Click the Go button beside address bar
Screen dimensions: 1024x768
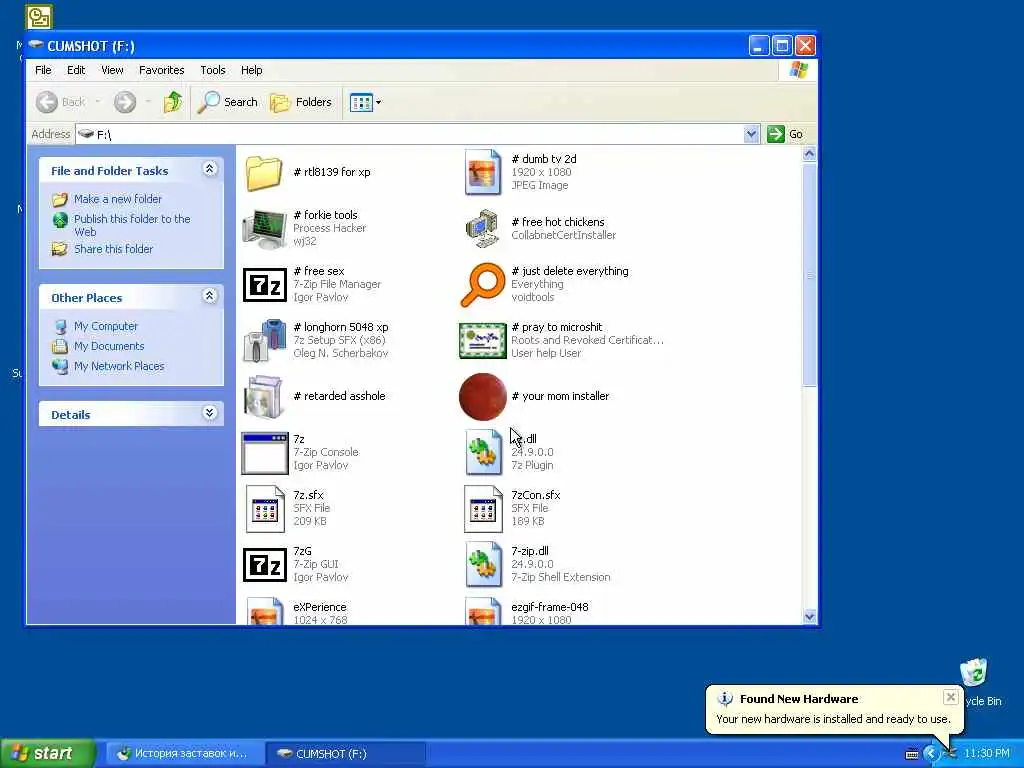click(x=786, y=134)
